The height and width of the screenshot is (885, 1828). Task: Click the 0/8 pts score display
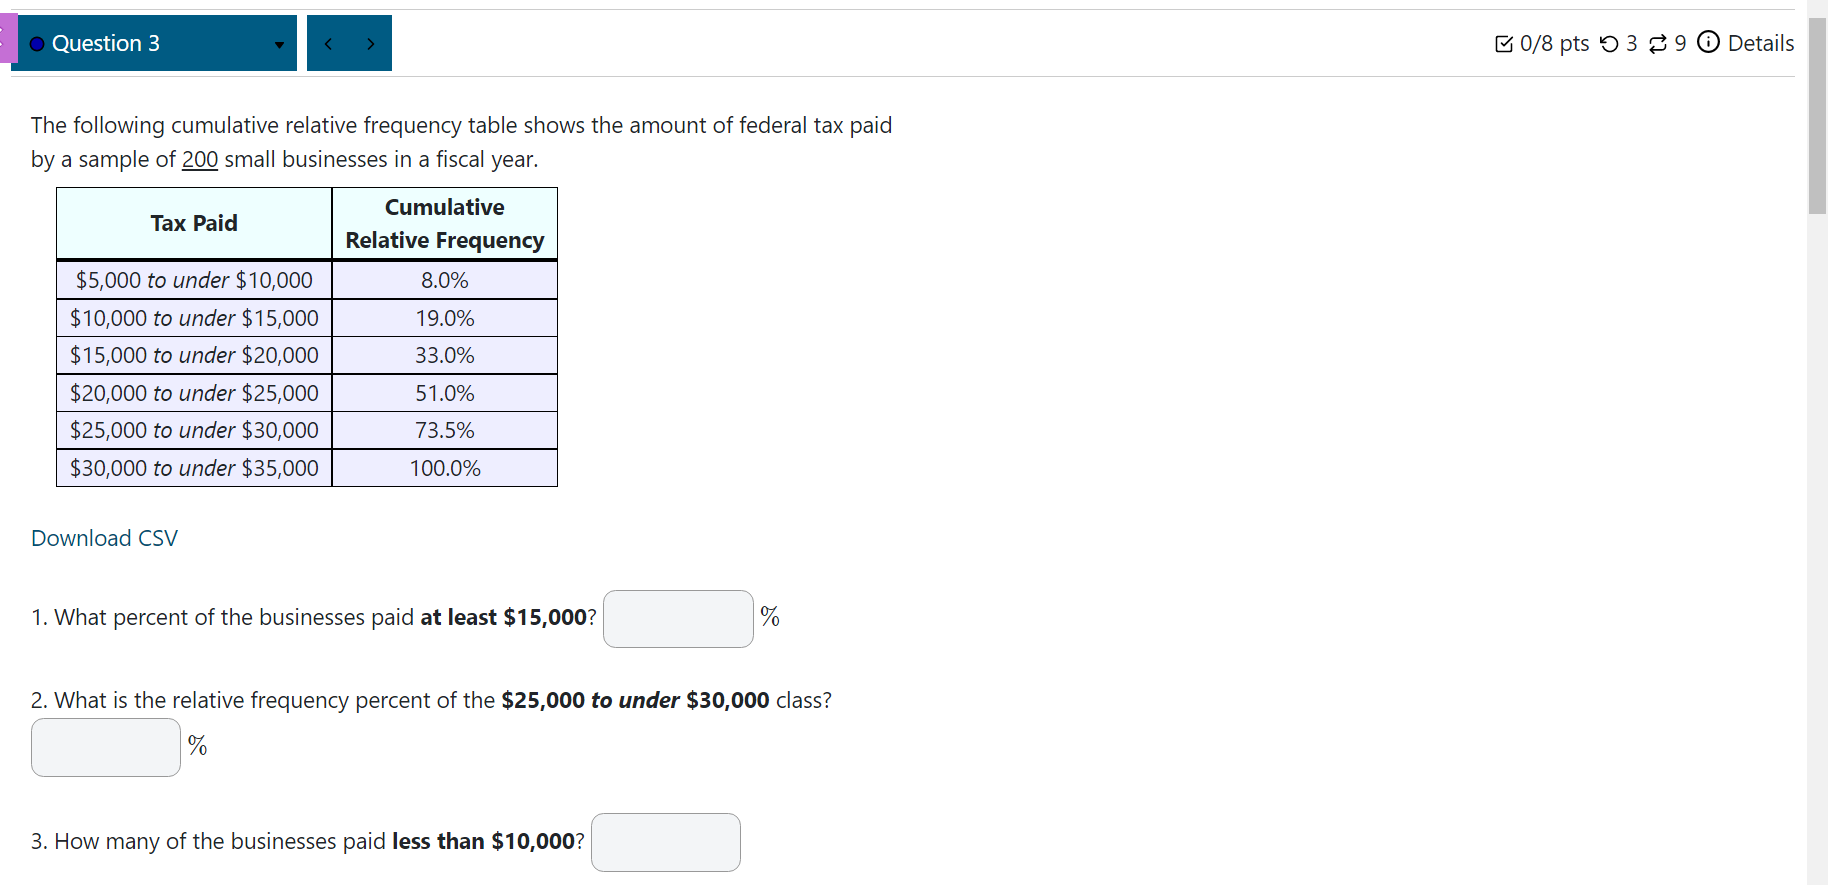pyautogui.click(x=1553, y=43)
